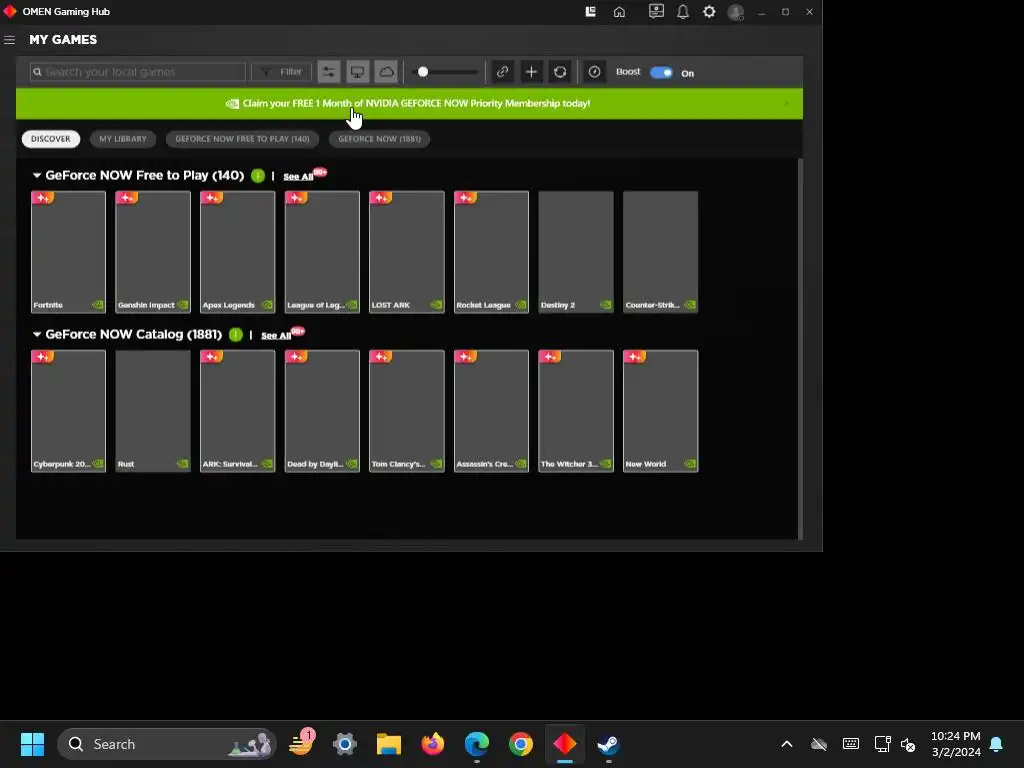Image resolution: width=1024 pixels, height=768 pixels.
Task: Open the Filter dropdown
Action: [281, 72]
